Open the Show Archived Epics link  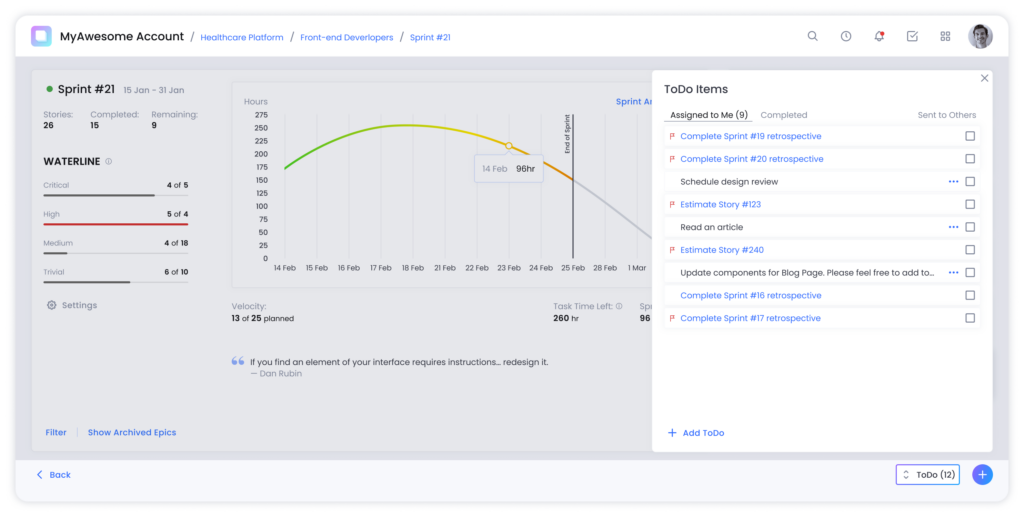click(132, 433)
